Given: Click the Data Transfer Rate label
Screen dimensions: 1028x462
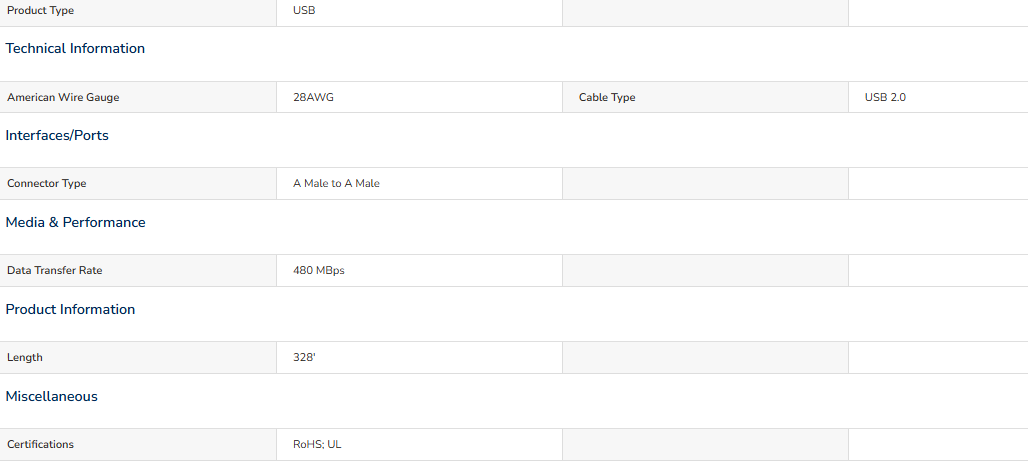Looking at the screenshot, I should point(54,271).
